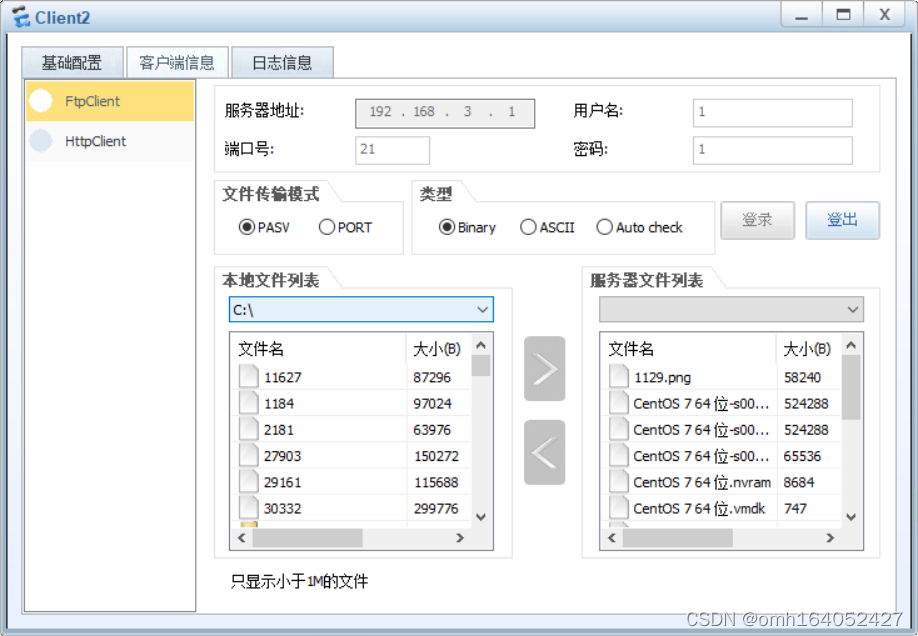Switch to 客户端信息 tab
This screenshot has height=636, width=918.
(x=177, y=63)
